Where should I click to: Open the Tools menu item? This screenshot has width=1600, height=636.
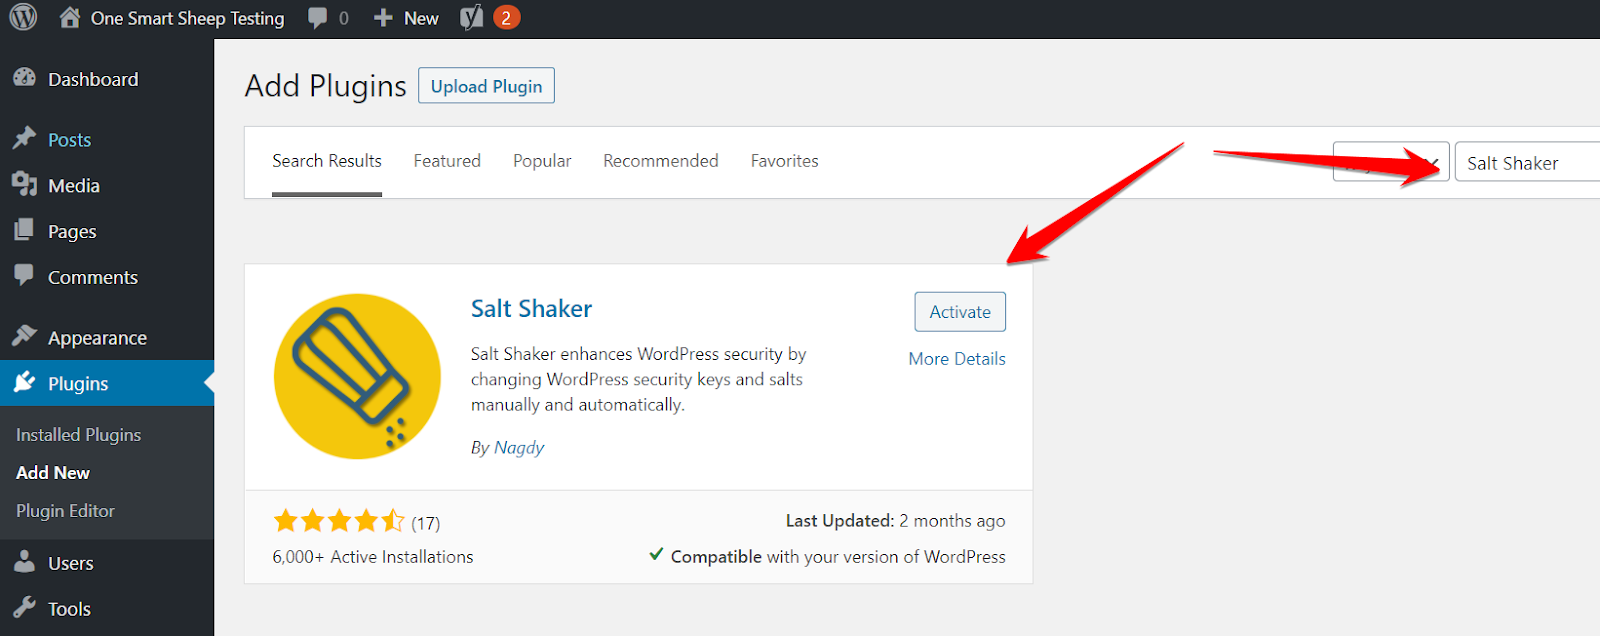(69, 609)
